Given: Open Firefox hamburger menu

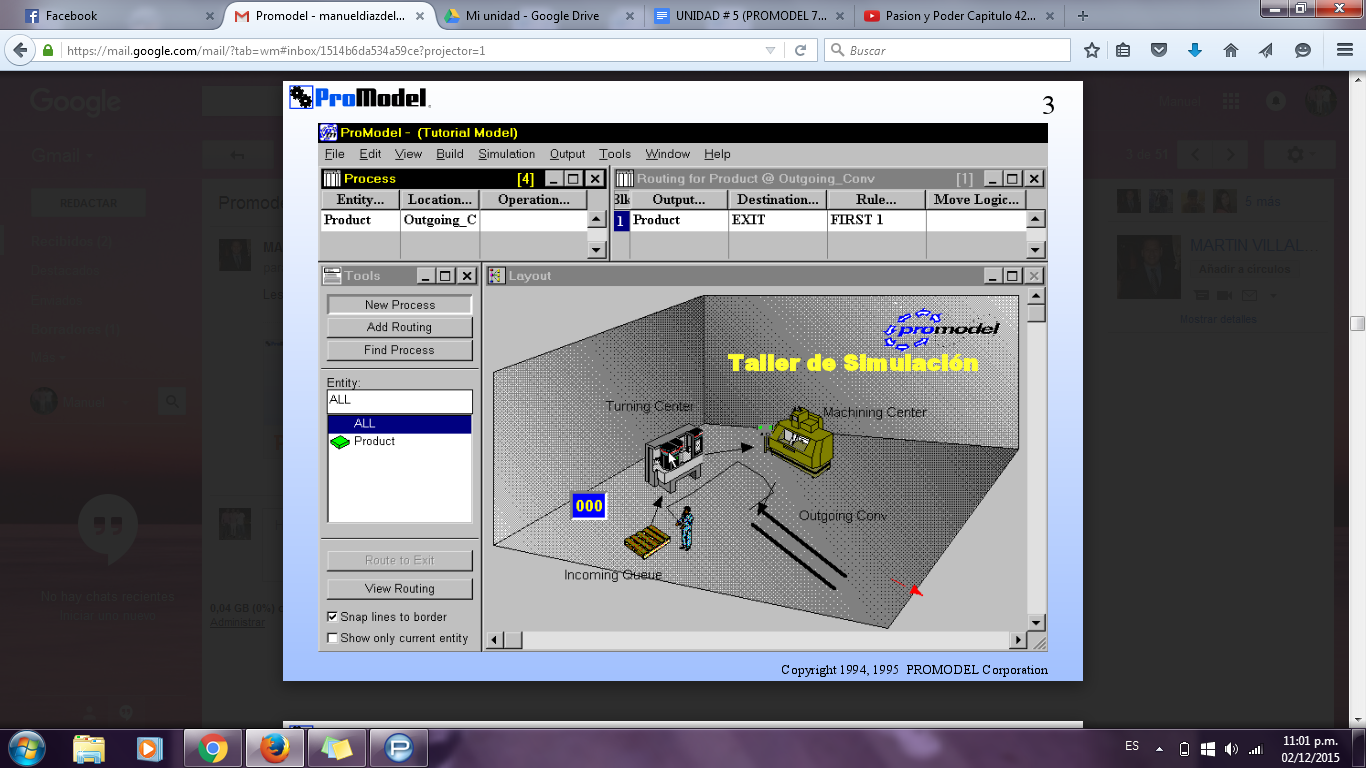Looking at the screenshot, I should point(1345,50).
